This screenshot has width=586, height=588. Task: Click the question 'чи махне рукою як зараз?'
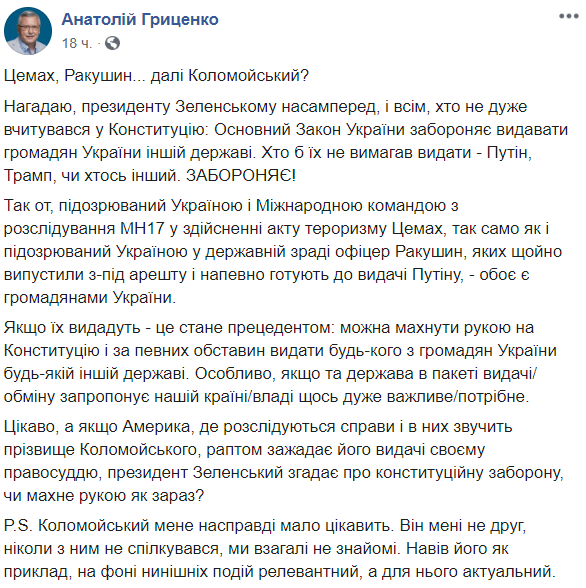pos(104,496)
